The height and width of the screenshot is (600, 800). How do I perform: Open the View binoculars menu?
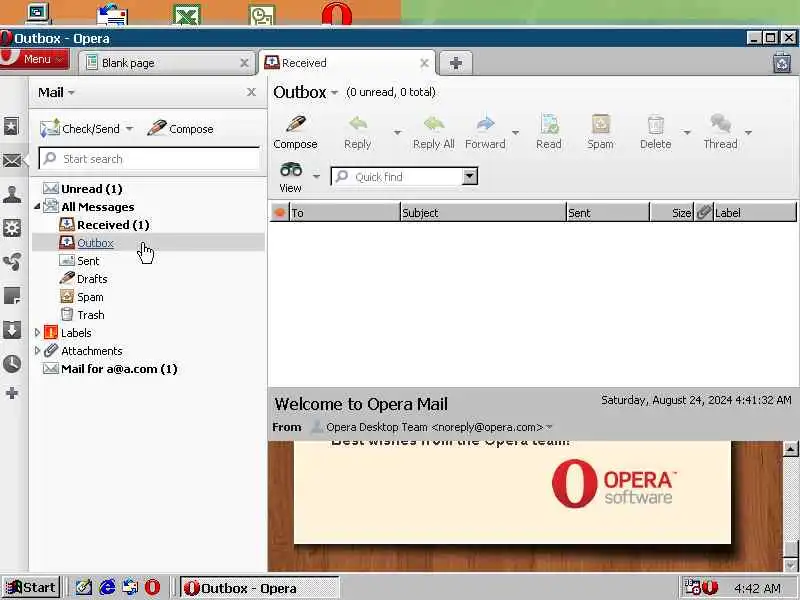(291, 177)
